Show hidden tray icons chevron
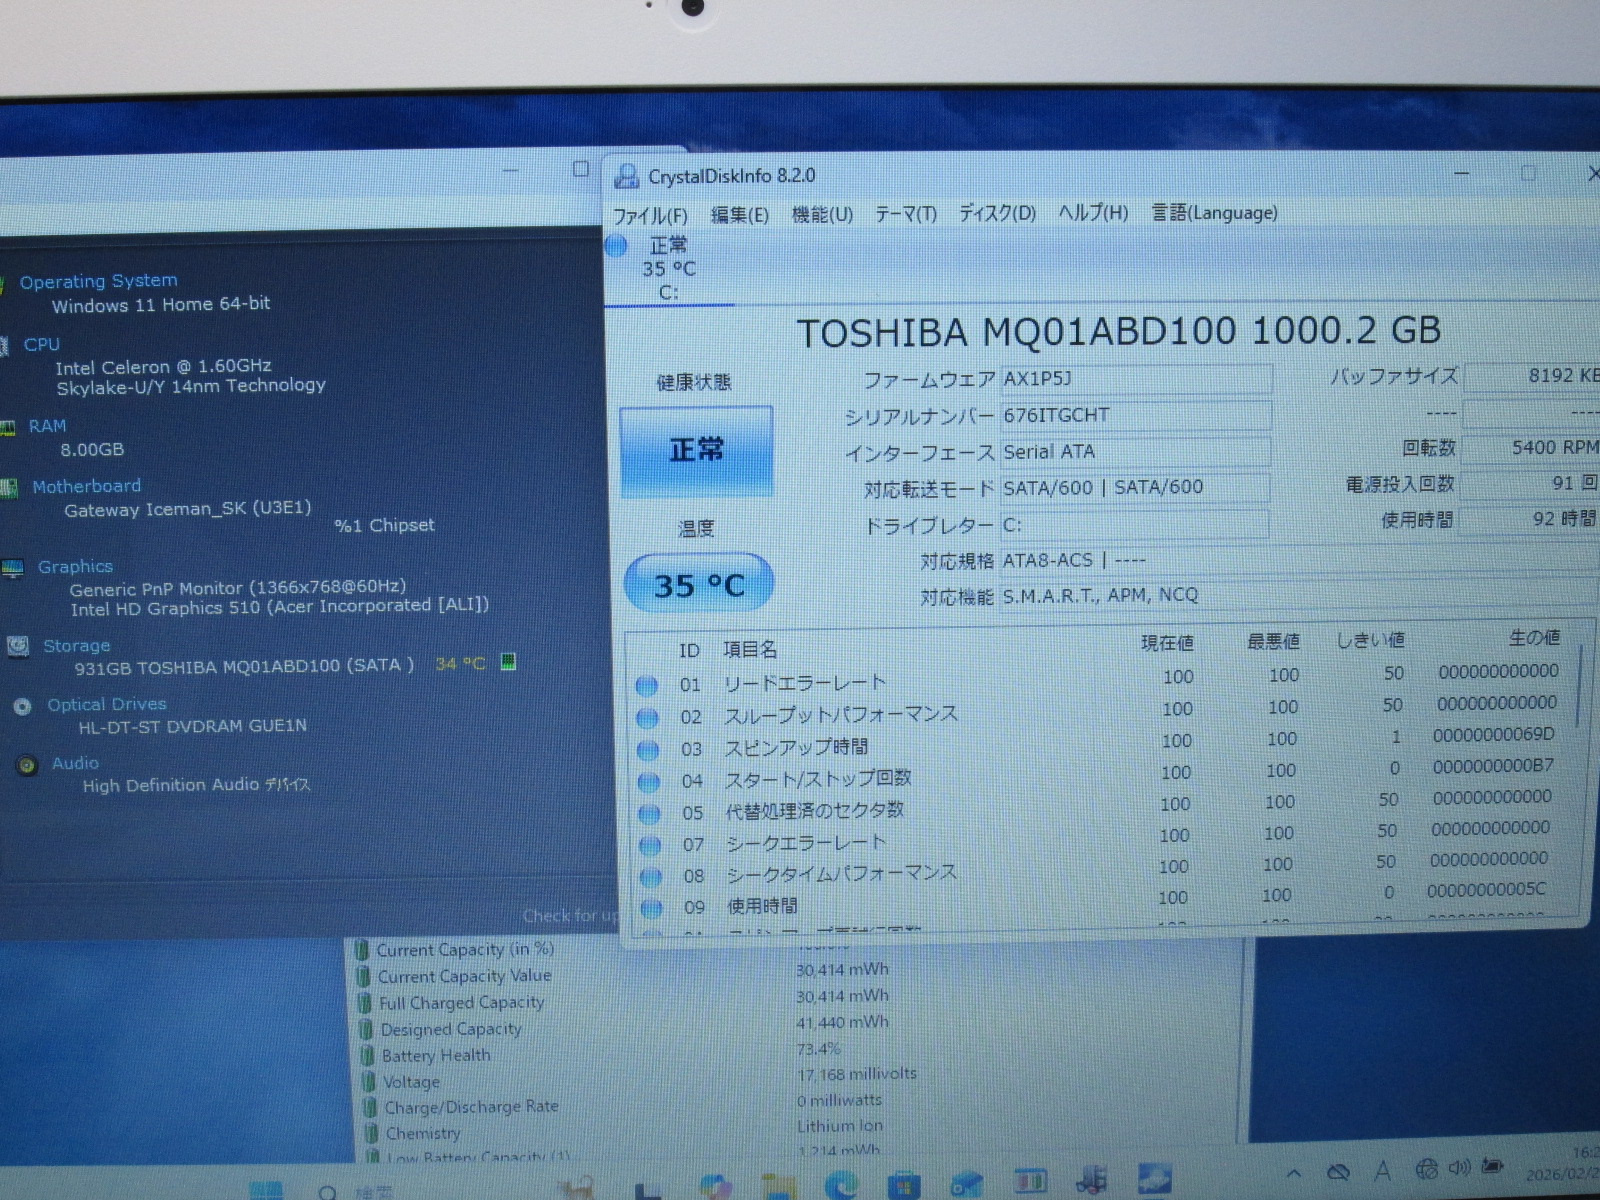 (x=1293, y=1172)
